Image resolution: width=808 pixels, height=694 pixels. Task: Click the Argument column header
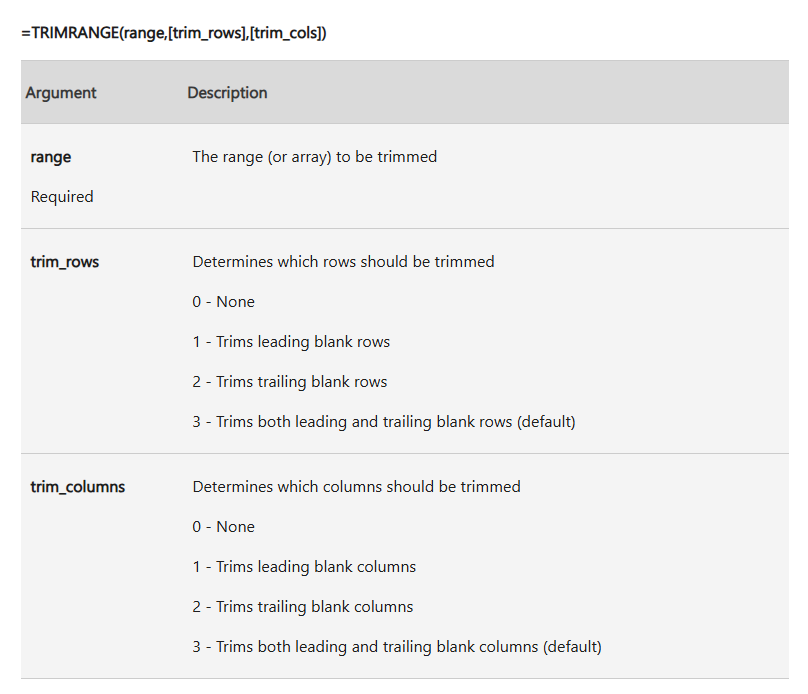[x=61, y=93]
